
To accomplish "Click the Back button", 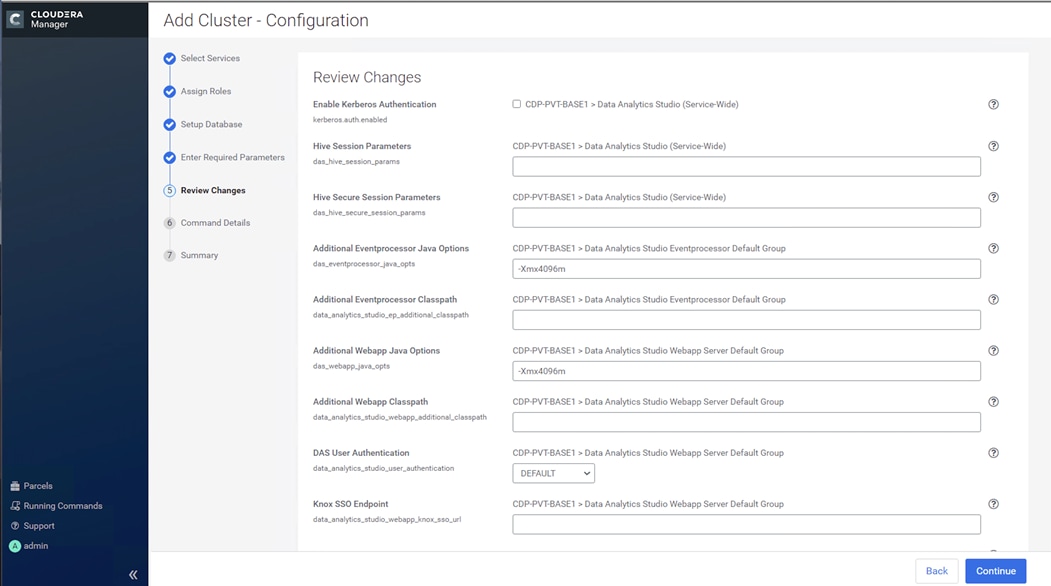I will tap(936, 571).
